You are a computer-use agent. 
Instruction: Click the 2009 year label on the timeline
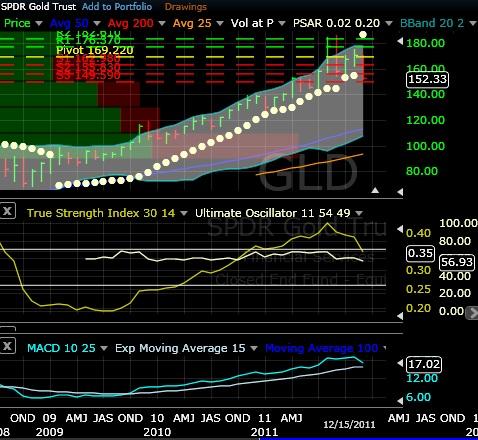pyautogui.click(x=49, y=432)
